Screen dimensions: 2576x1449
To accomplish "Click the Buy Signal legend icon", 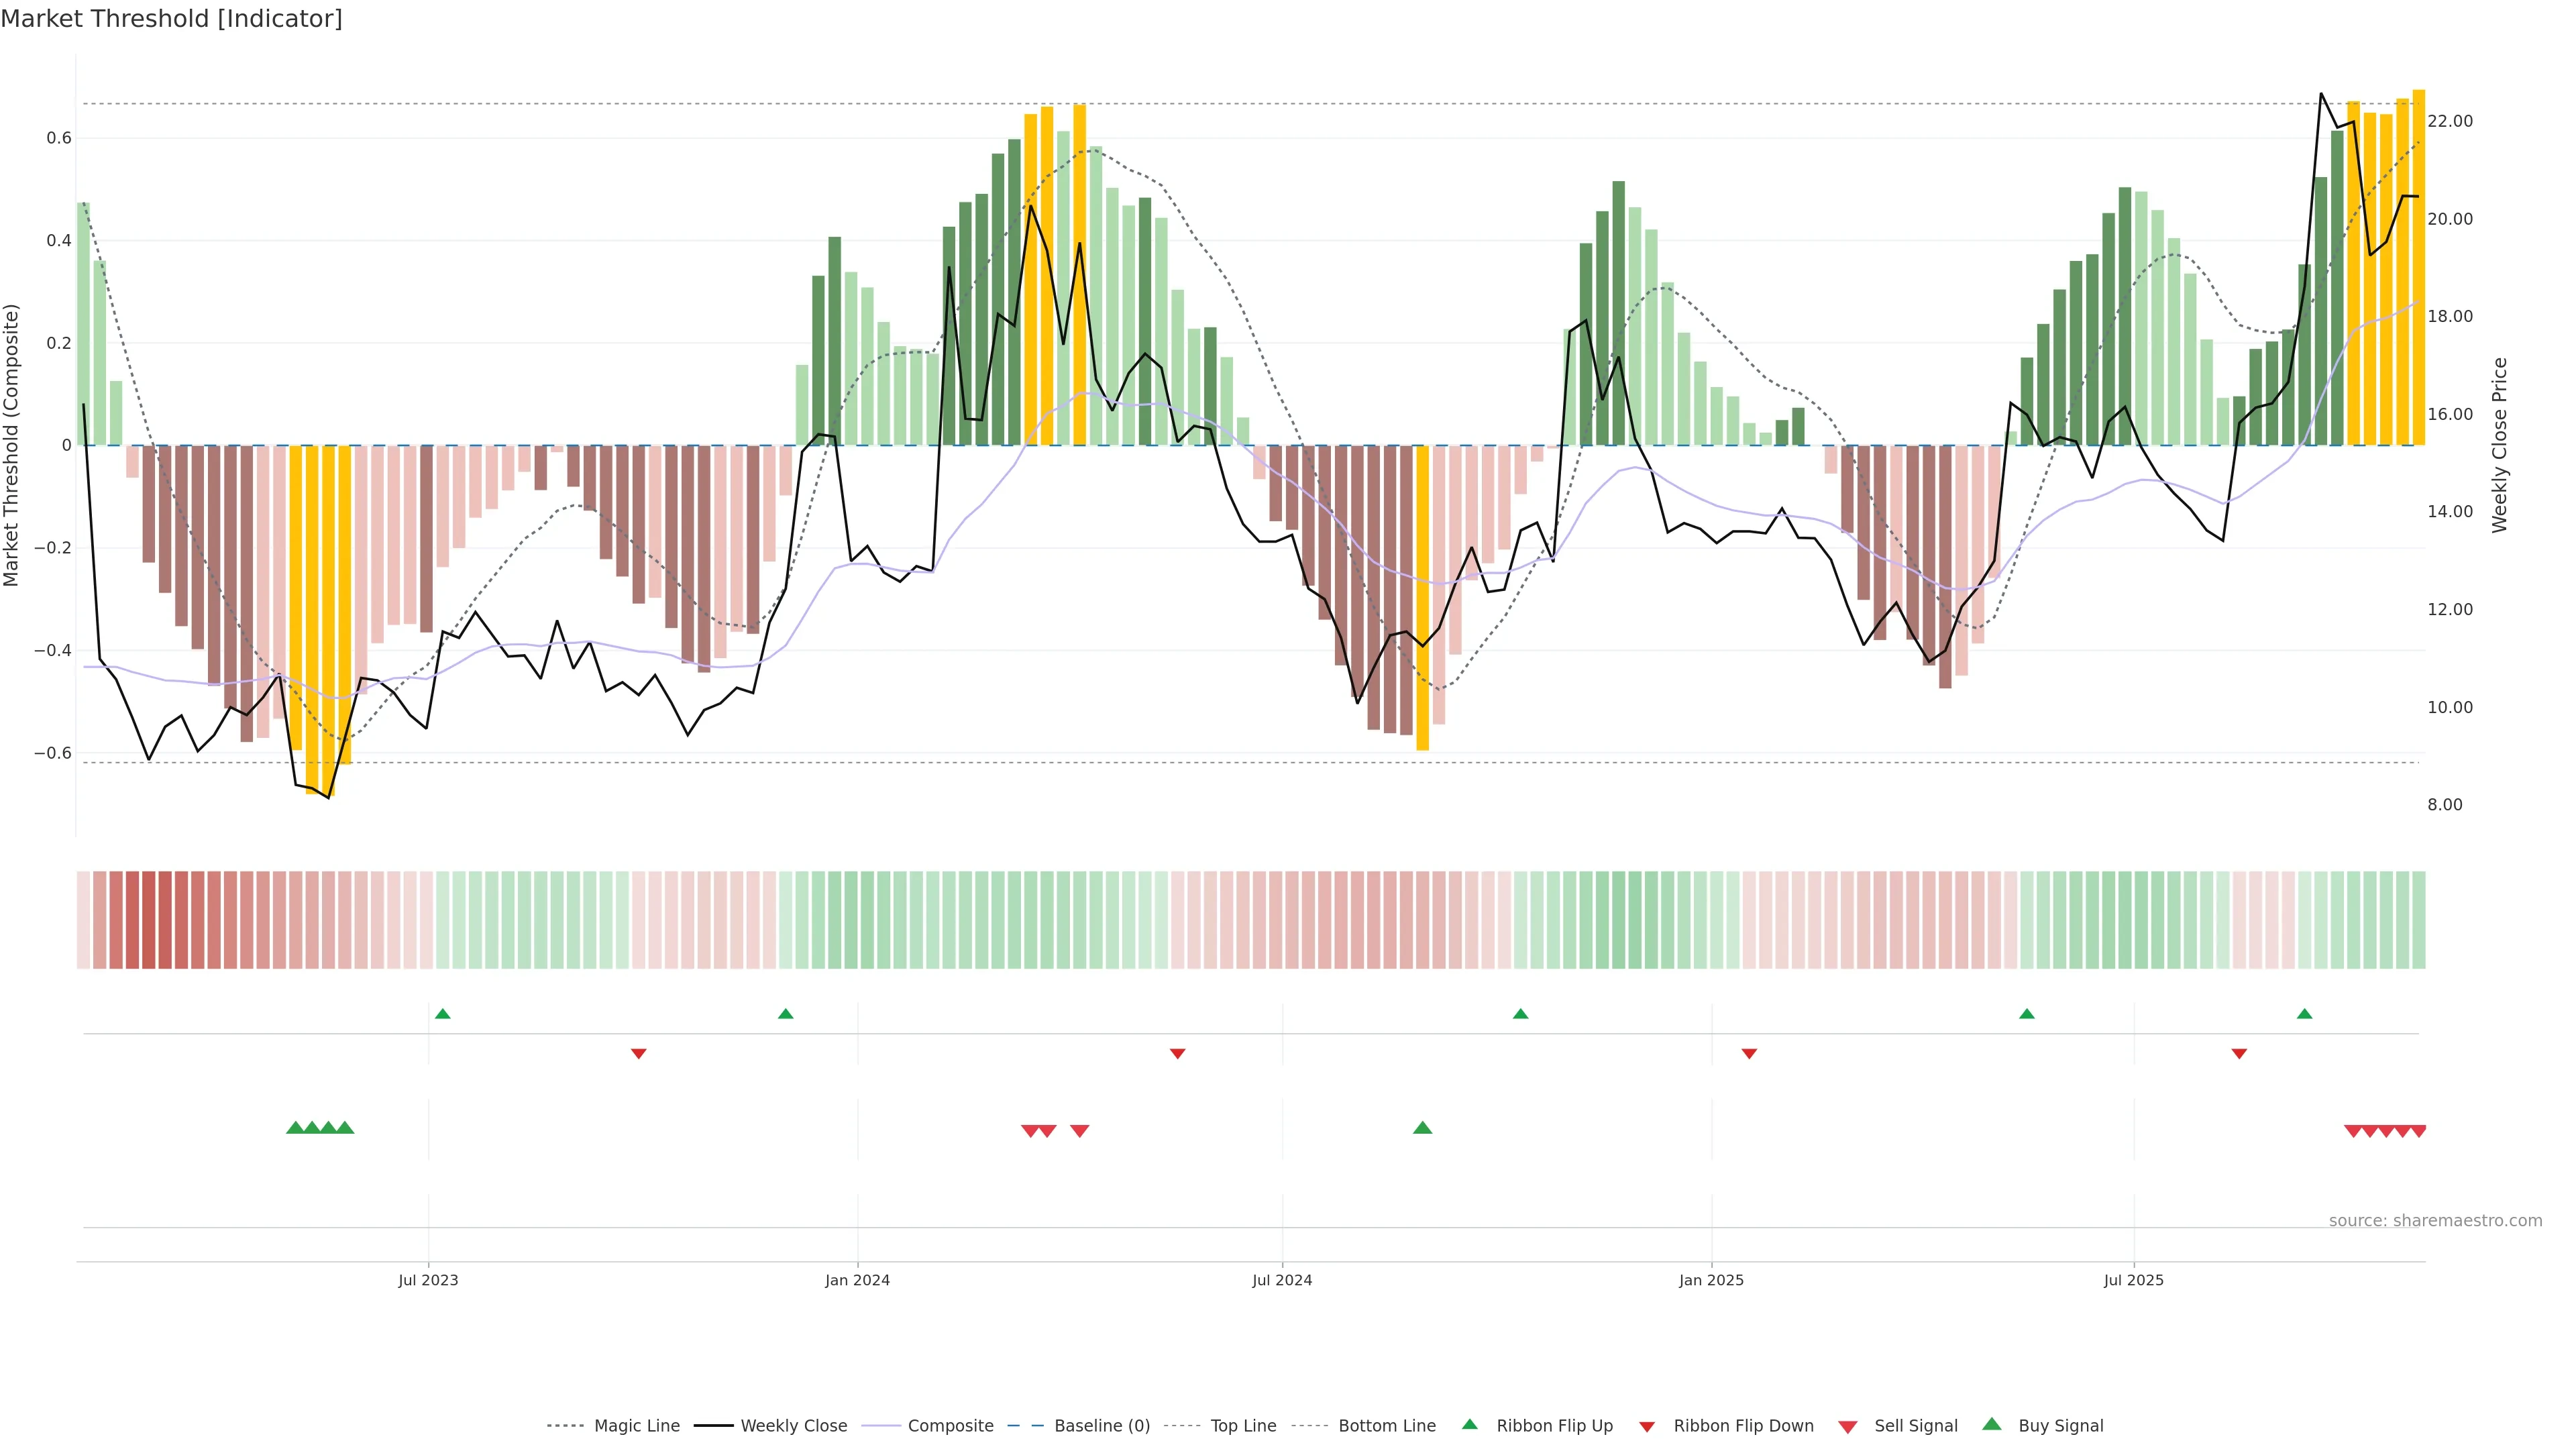I will (x=1991, y=1424).
